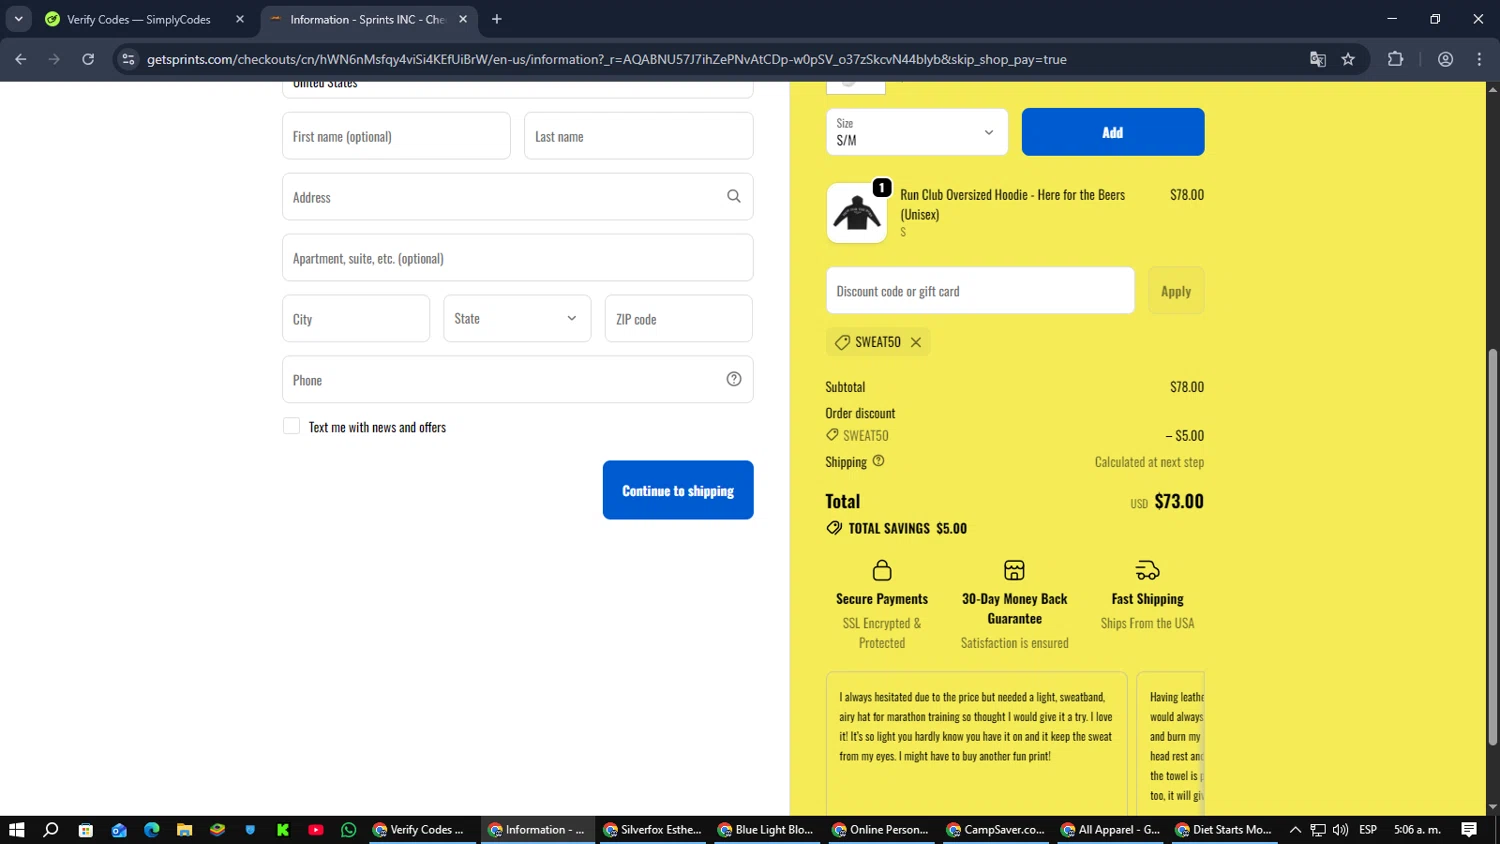The image size is (1500, 844).
Task: Click the 30-Day Money Back Guarantee icon
Action: 1014,570
